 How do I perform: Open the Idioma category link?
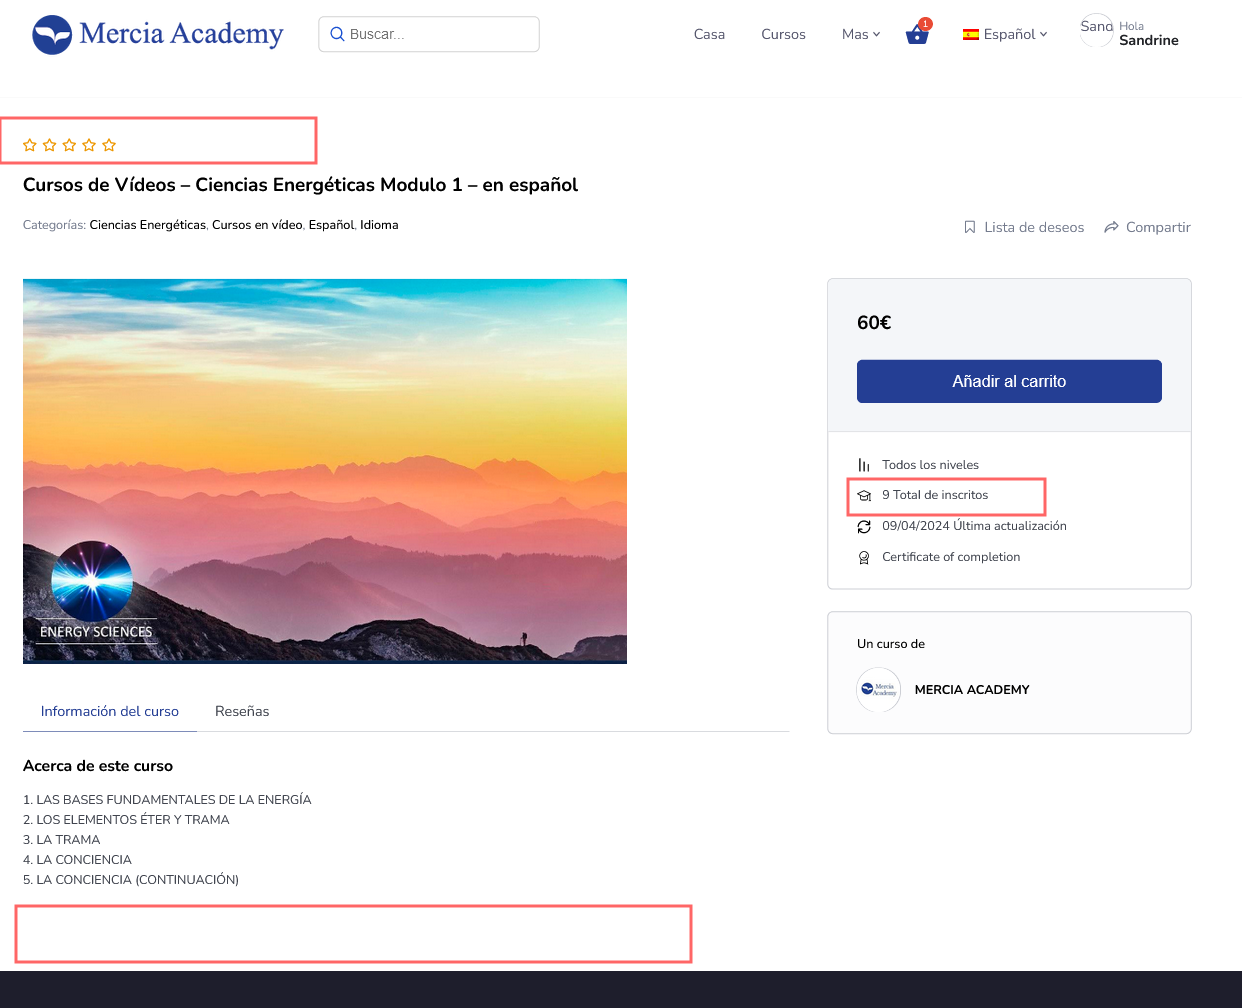tap(379, 225)
